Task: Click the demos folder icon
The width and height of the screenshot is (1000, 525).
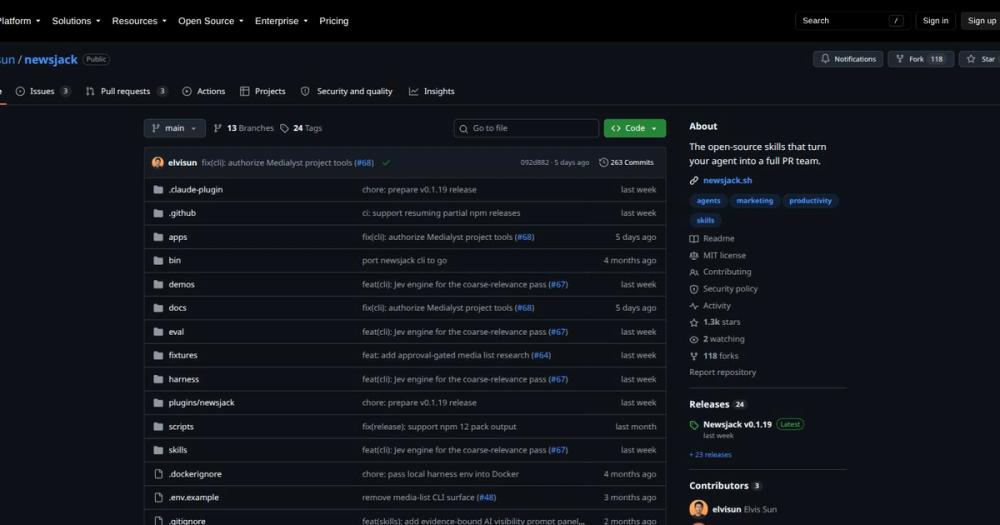Action: tap(158, 284)
